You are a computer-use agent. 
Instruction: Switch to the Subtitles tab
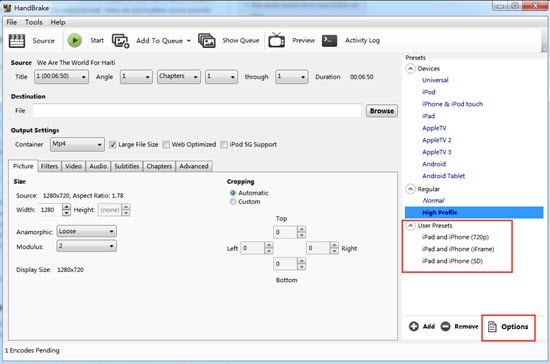click(x=127, y=166)
